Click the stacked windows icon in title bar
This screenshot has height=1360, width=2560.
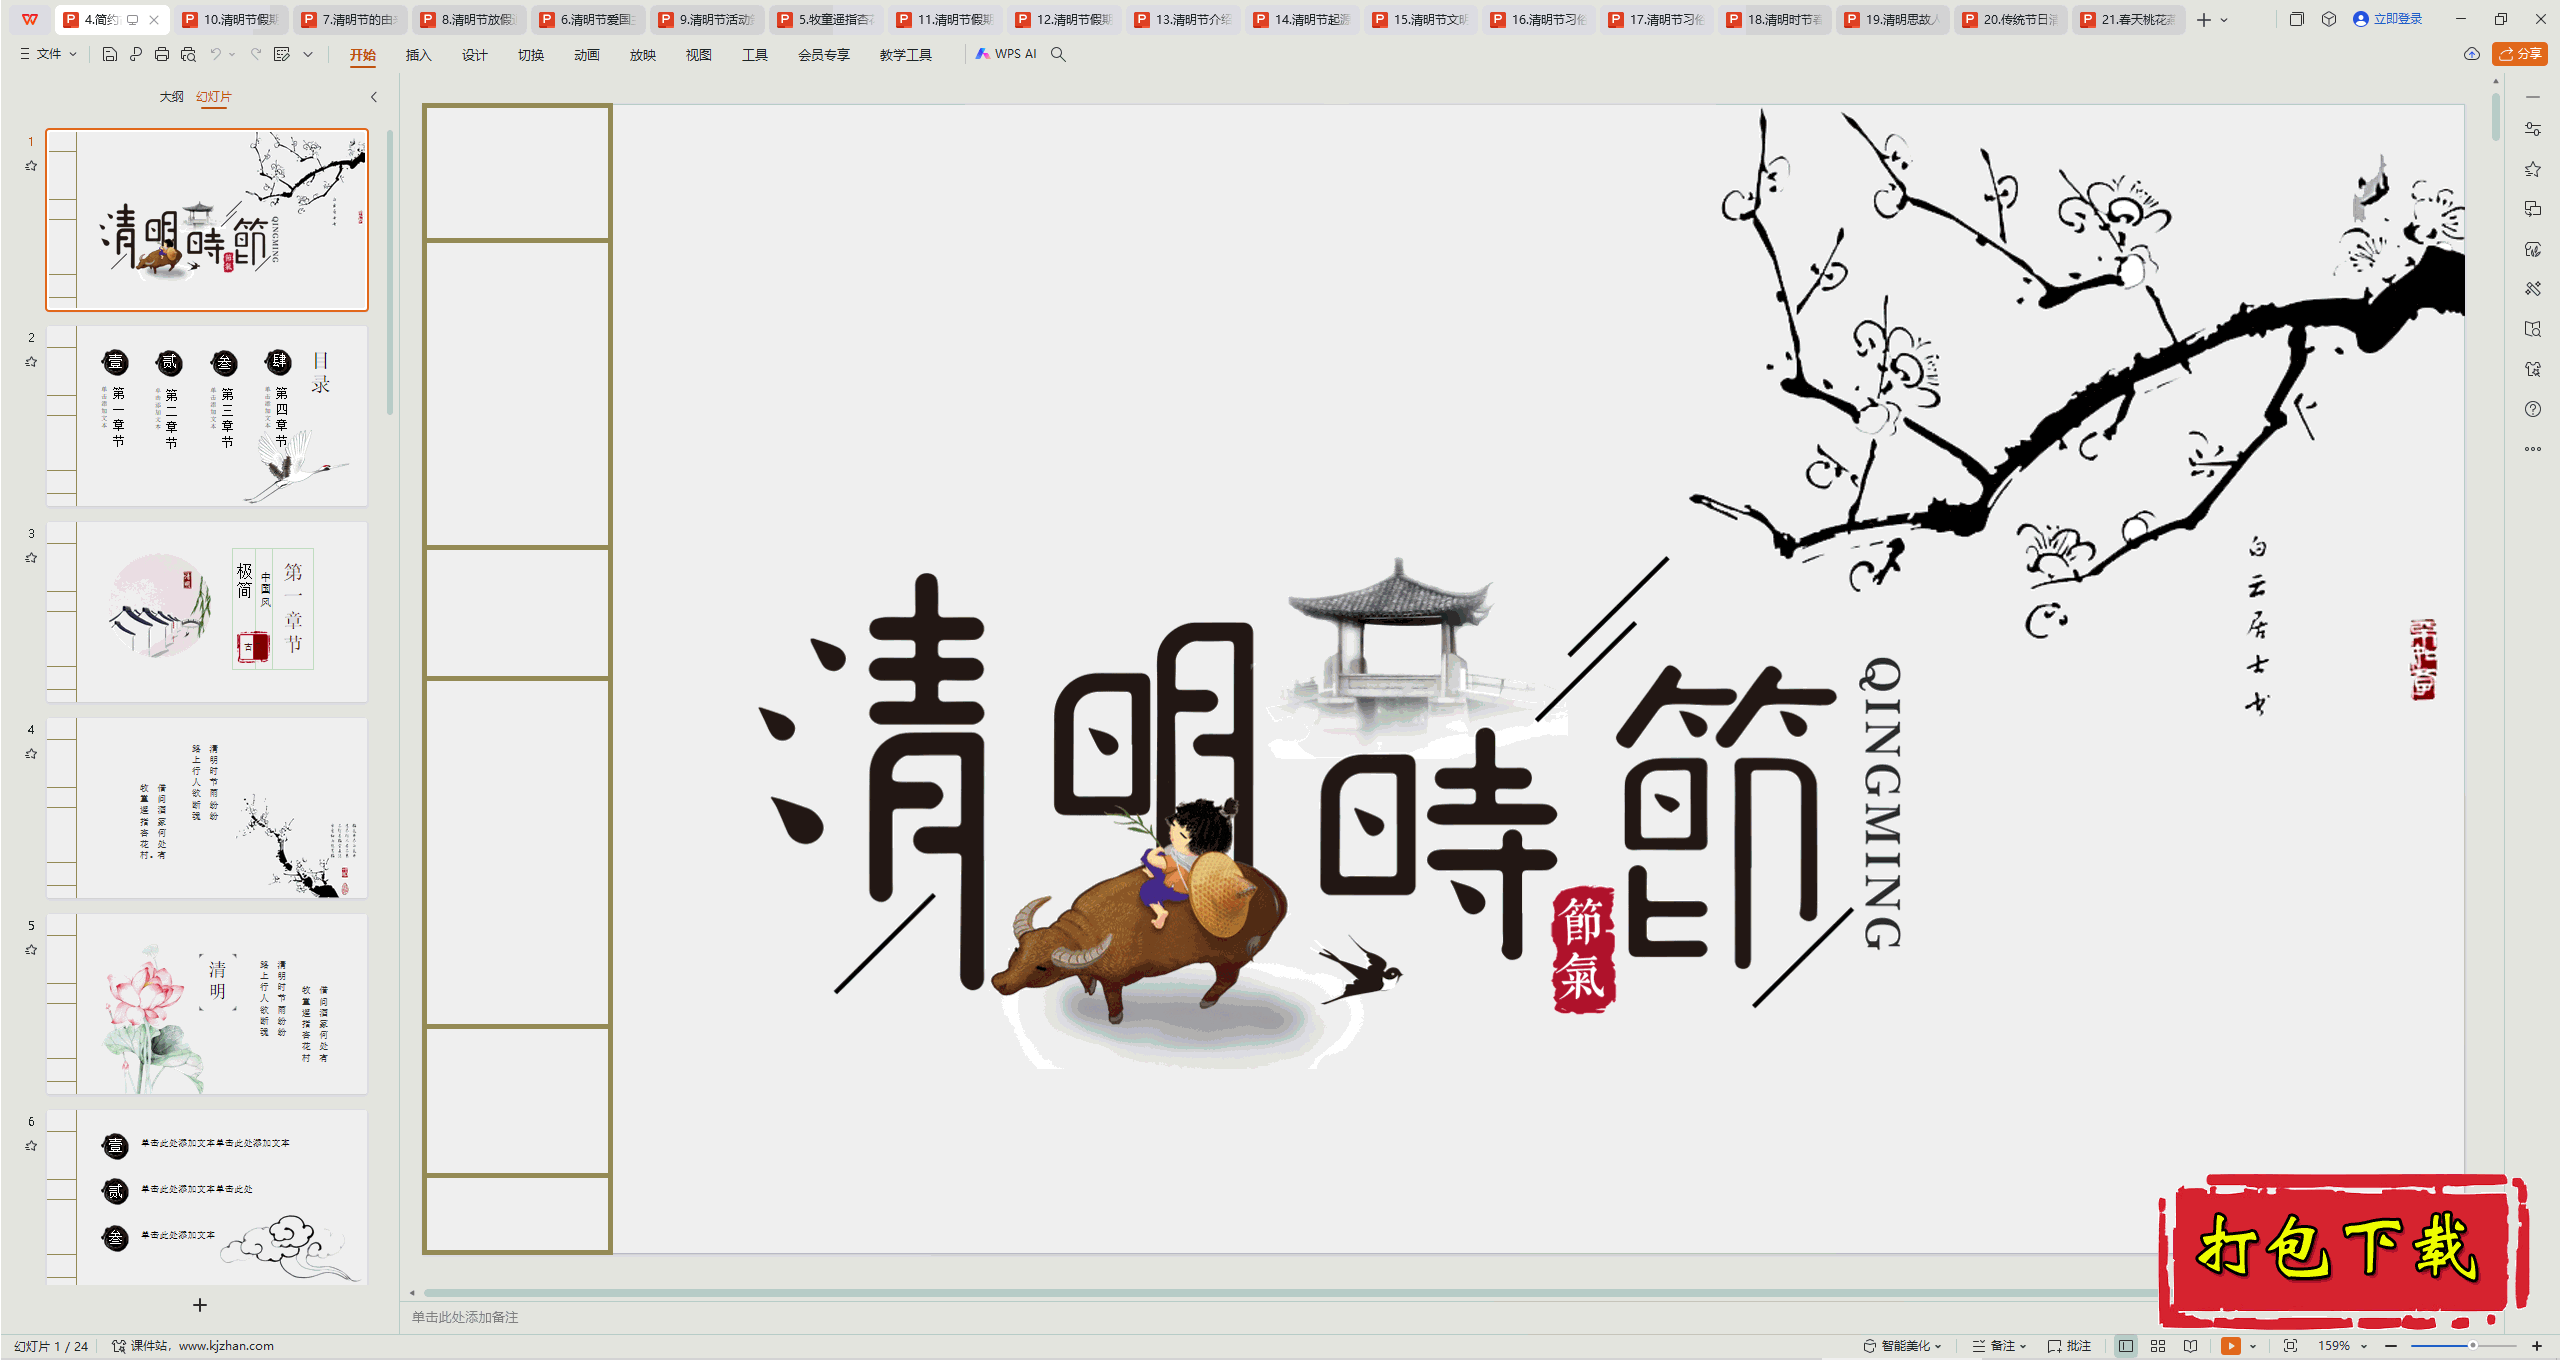pos(2297,19)
